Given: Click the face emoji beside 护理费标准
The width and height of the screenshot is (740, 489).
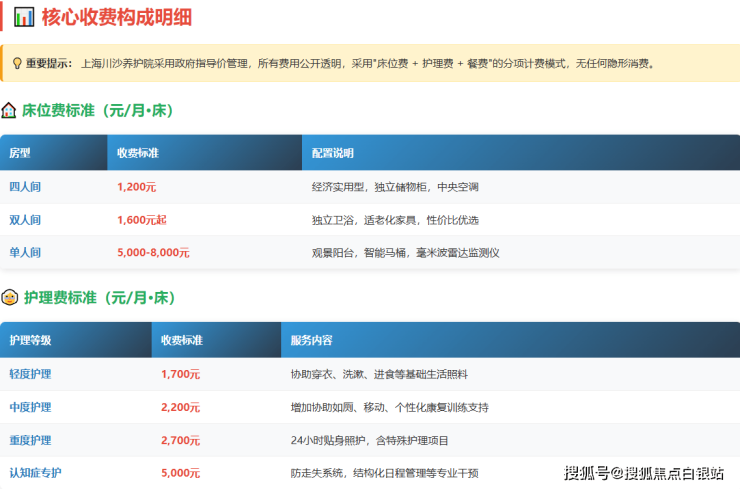Looking at the screenshot, I should click(x=9, y=298).
